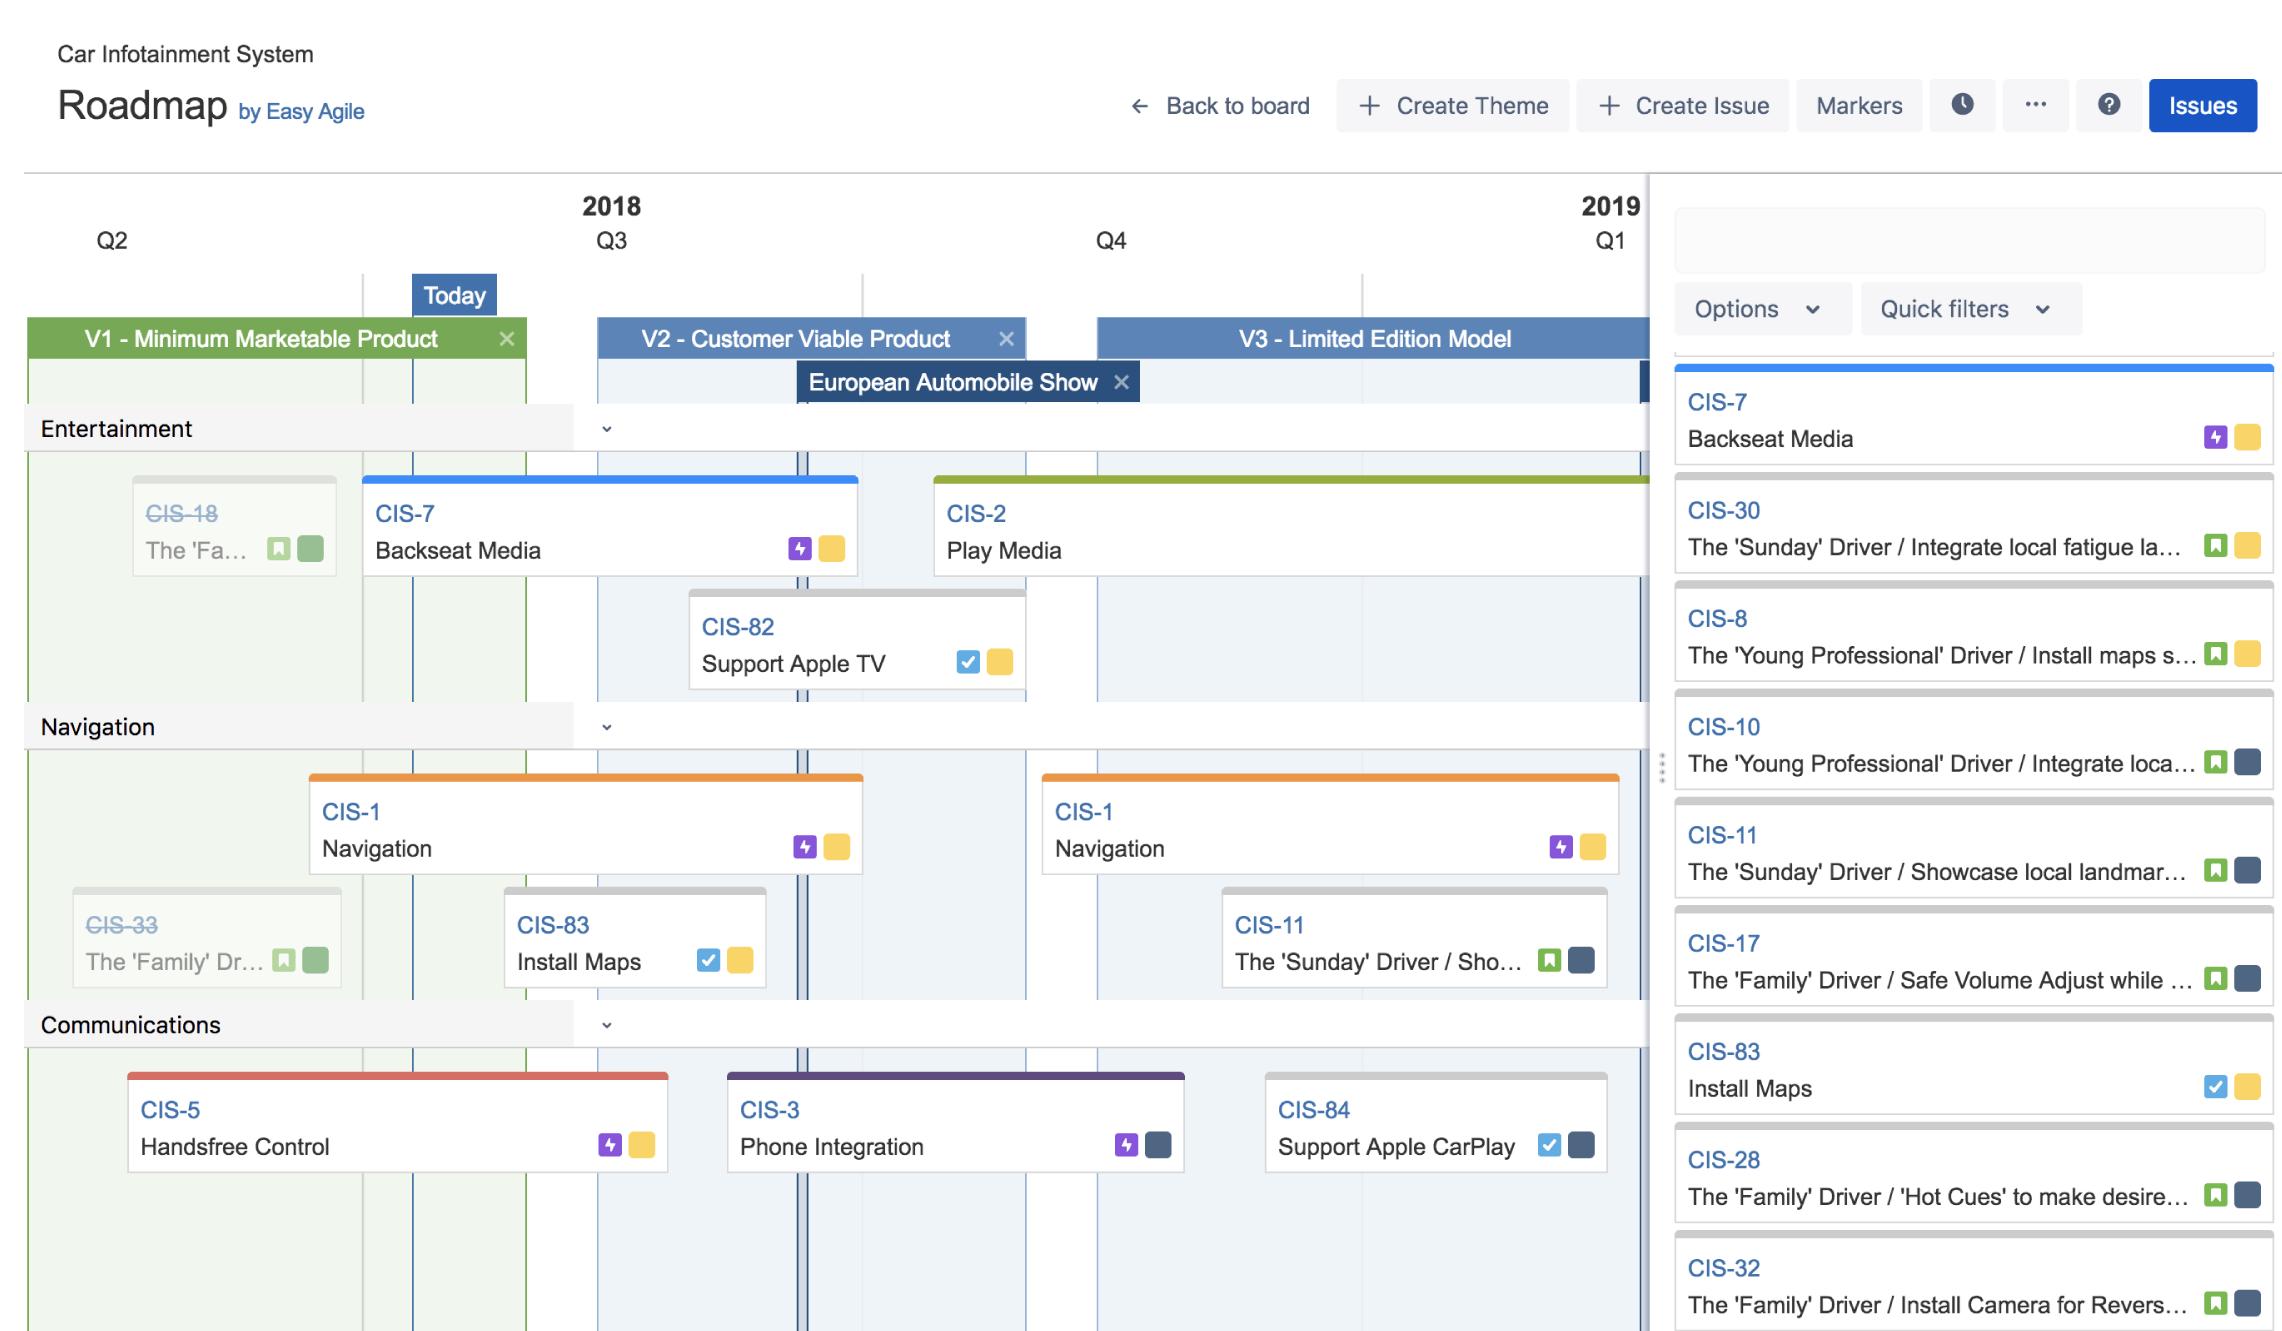Image resolution: width=2282 pixels, height=1331 pixels.
Task: Open the roadmap history clock icon
Action: (1962, 105)
